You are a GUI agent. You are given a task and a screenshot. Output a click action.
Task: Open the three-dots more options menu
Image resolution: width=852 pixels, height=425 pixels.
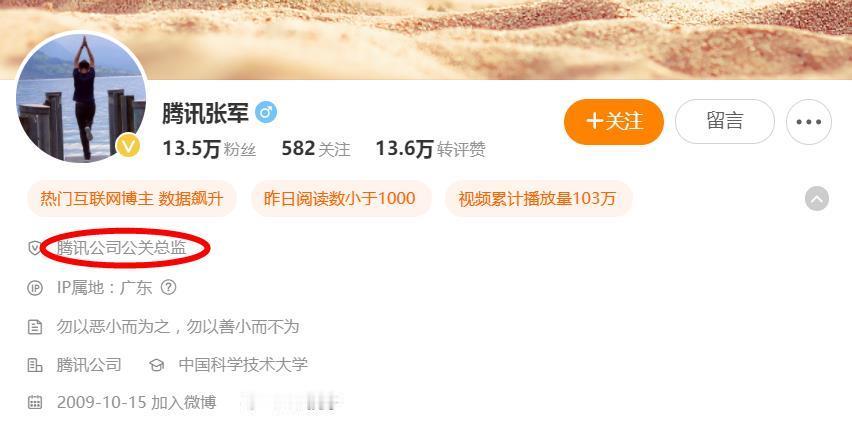point(809,122)
